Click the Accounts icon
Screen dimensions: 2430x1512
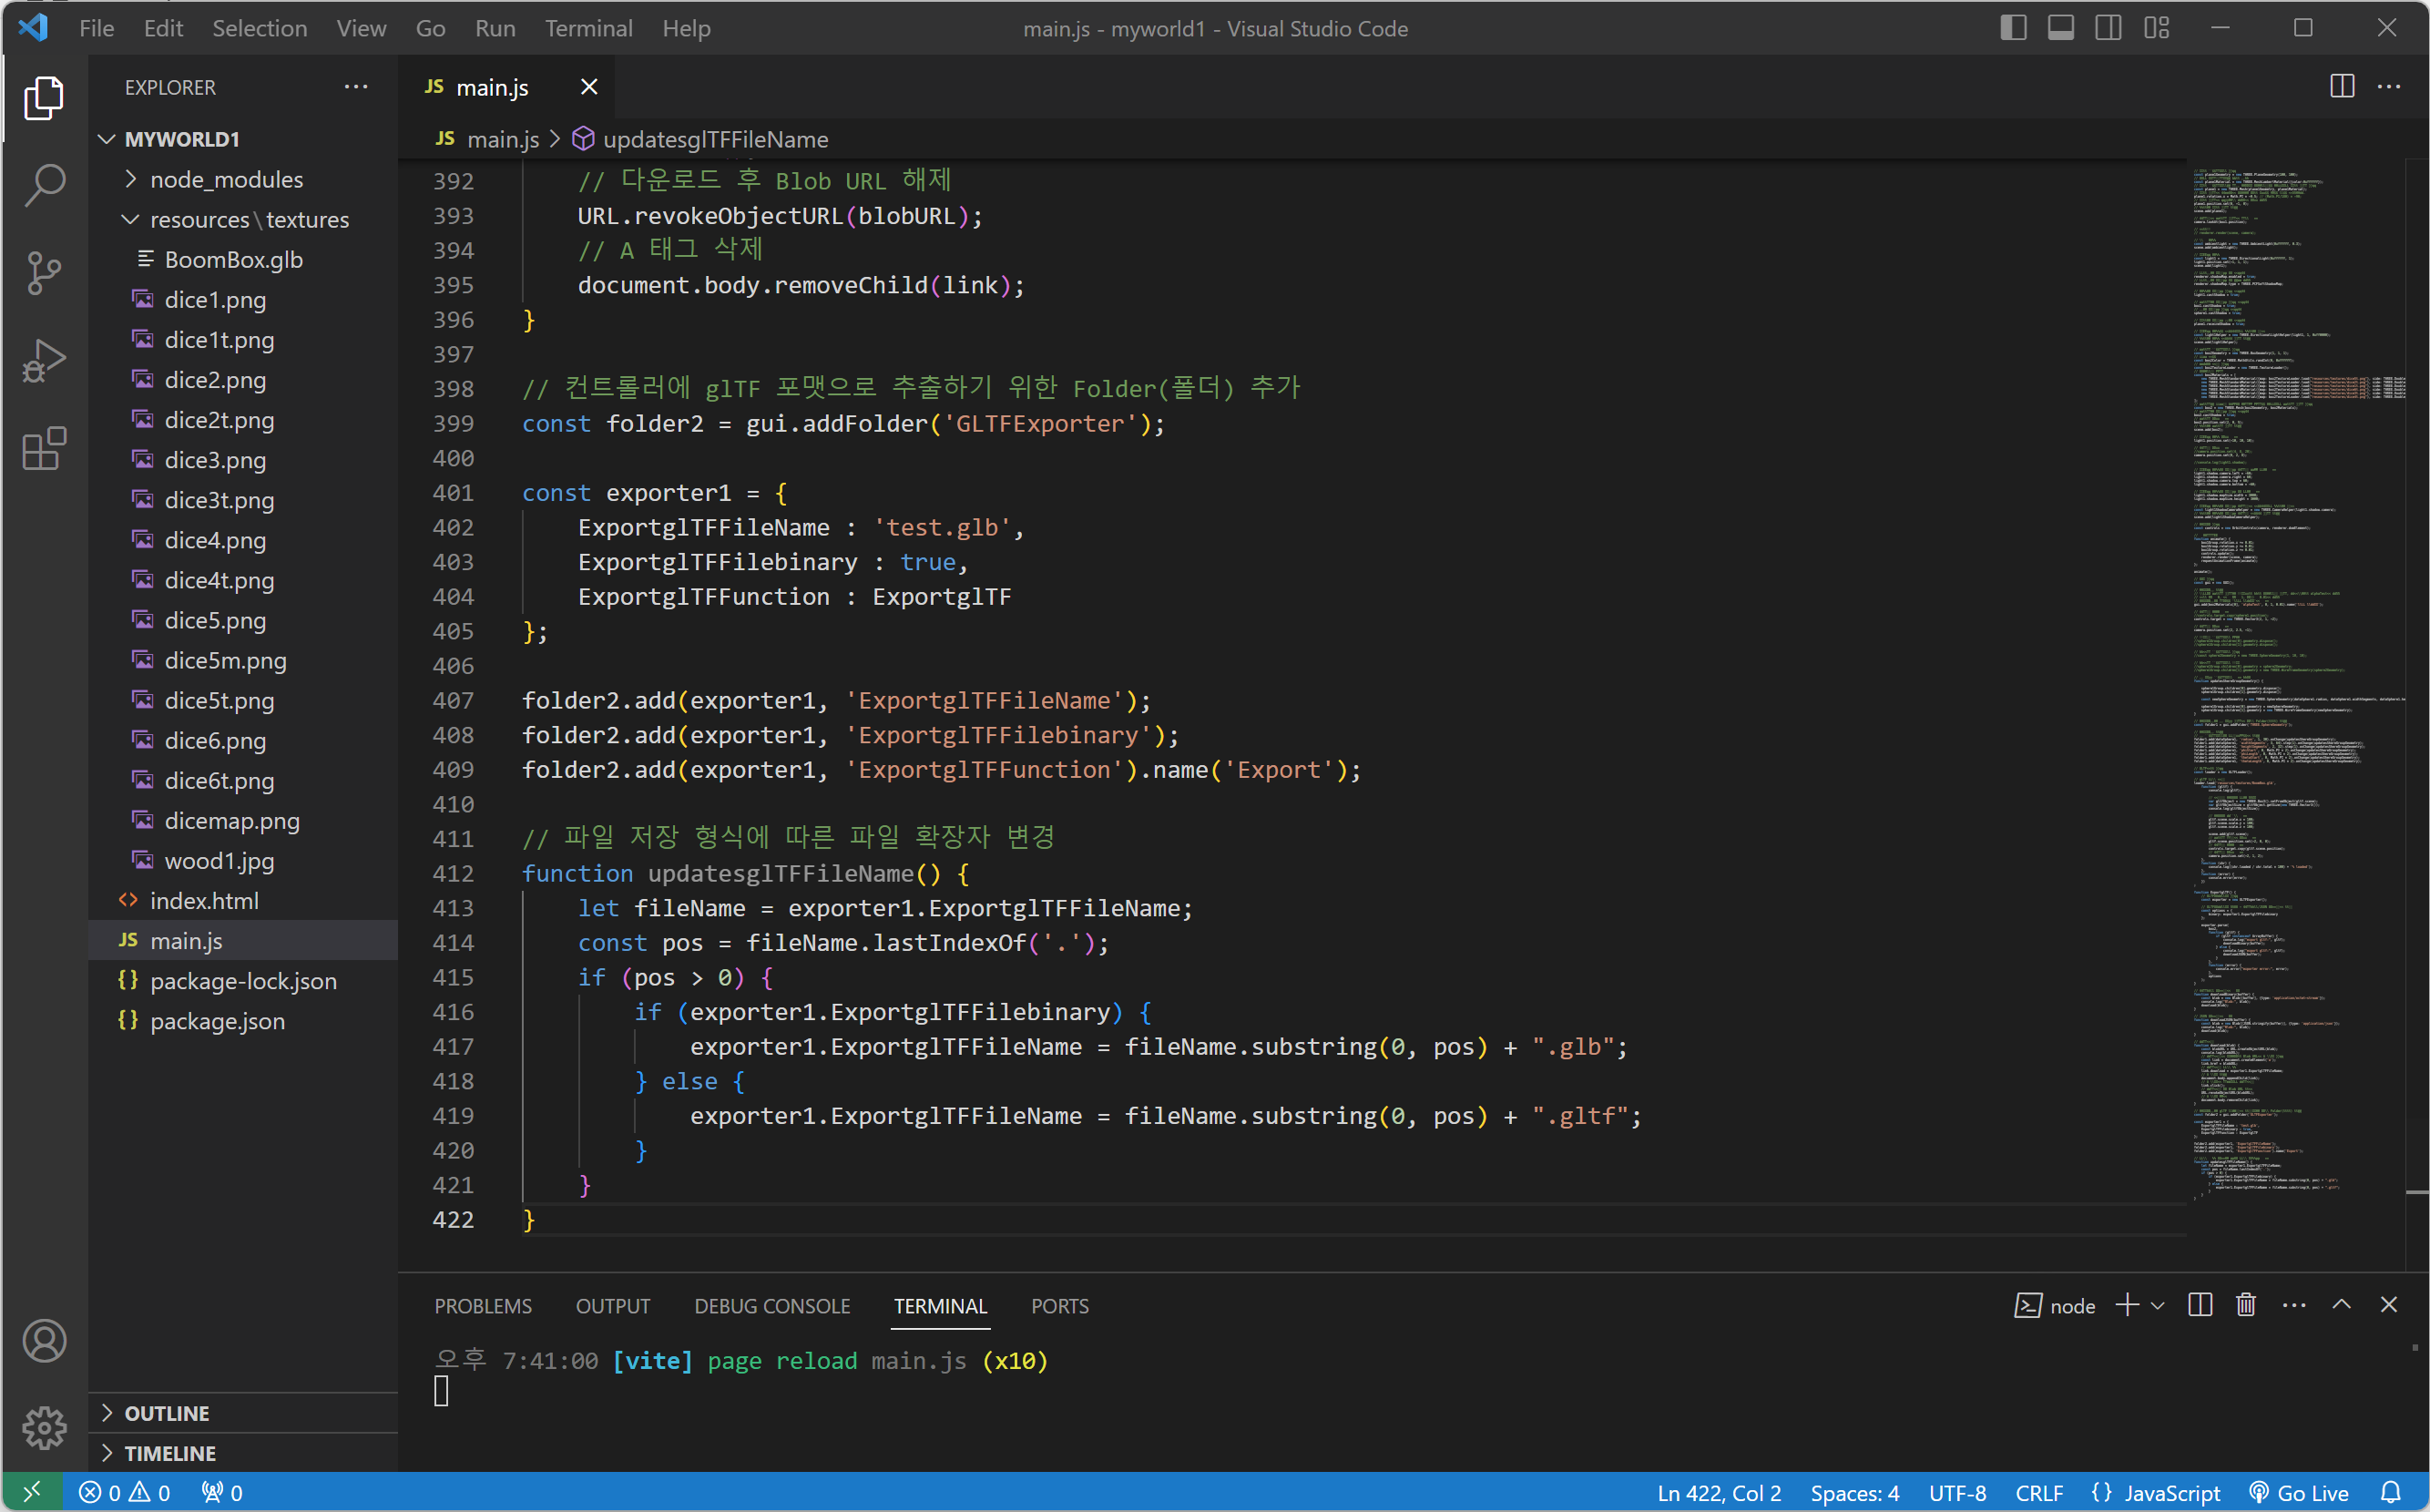tap(44, 1341)
